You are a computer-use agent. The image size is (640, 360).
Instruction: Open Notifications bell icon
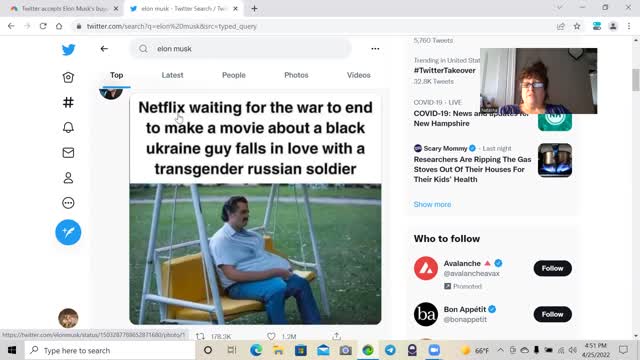pos(68,127)
